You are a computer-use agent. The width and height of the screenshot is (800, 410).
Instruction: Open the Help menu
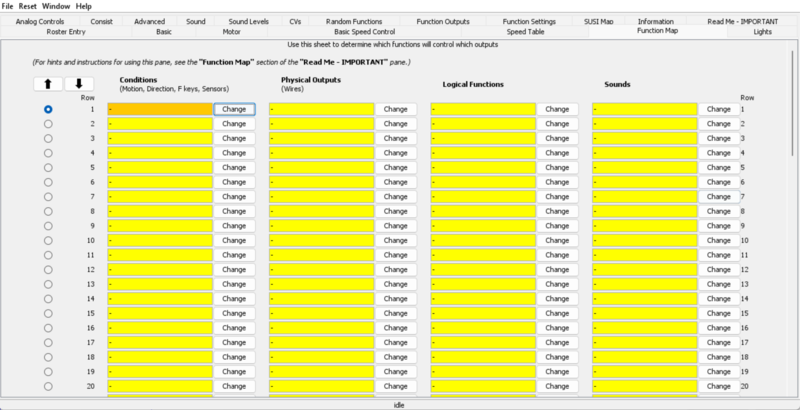(84, 6)
